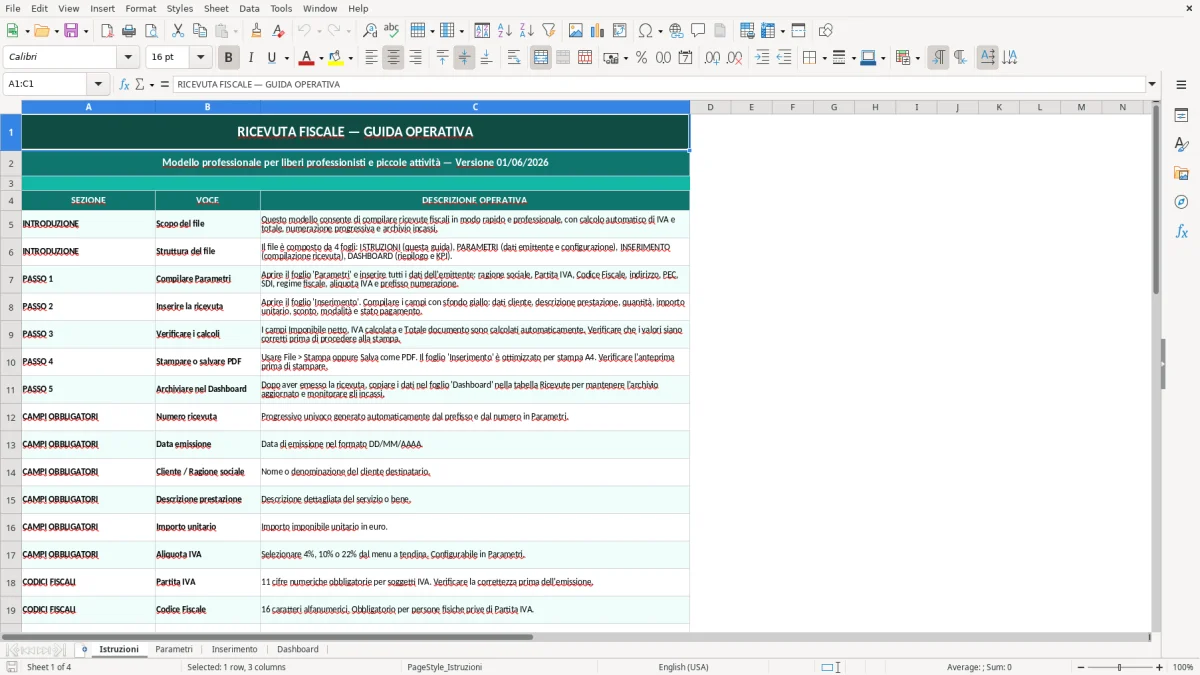
Task: Open the Sheet menu
Action: pos(216,8)
